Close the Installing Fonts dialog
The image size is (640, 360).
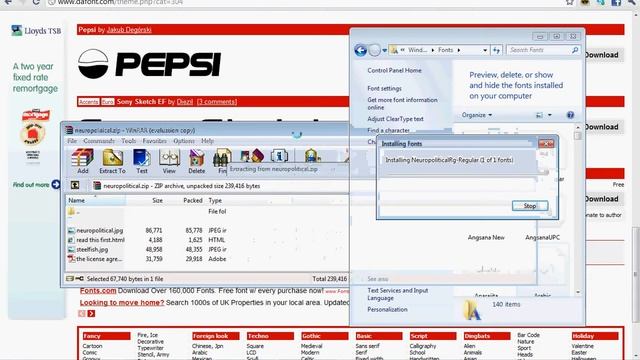click(x=546, y=144)
